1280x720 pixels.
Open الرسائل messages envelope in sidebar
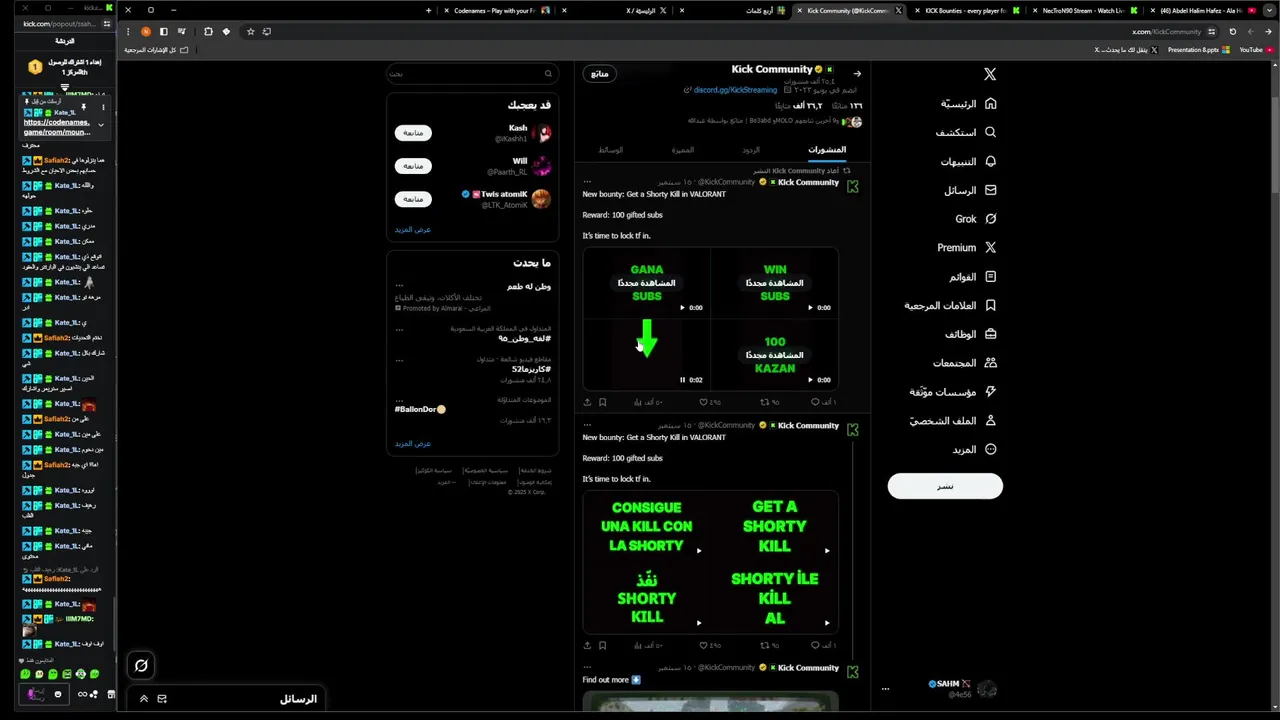pos(990,190)
